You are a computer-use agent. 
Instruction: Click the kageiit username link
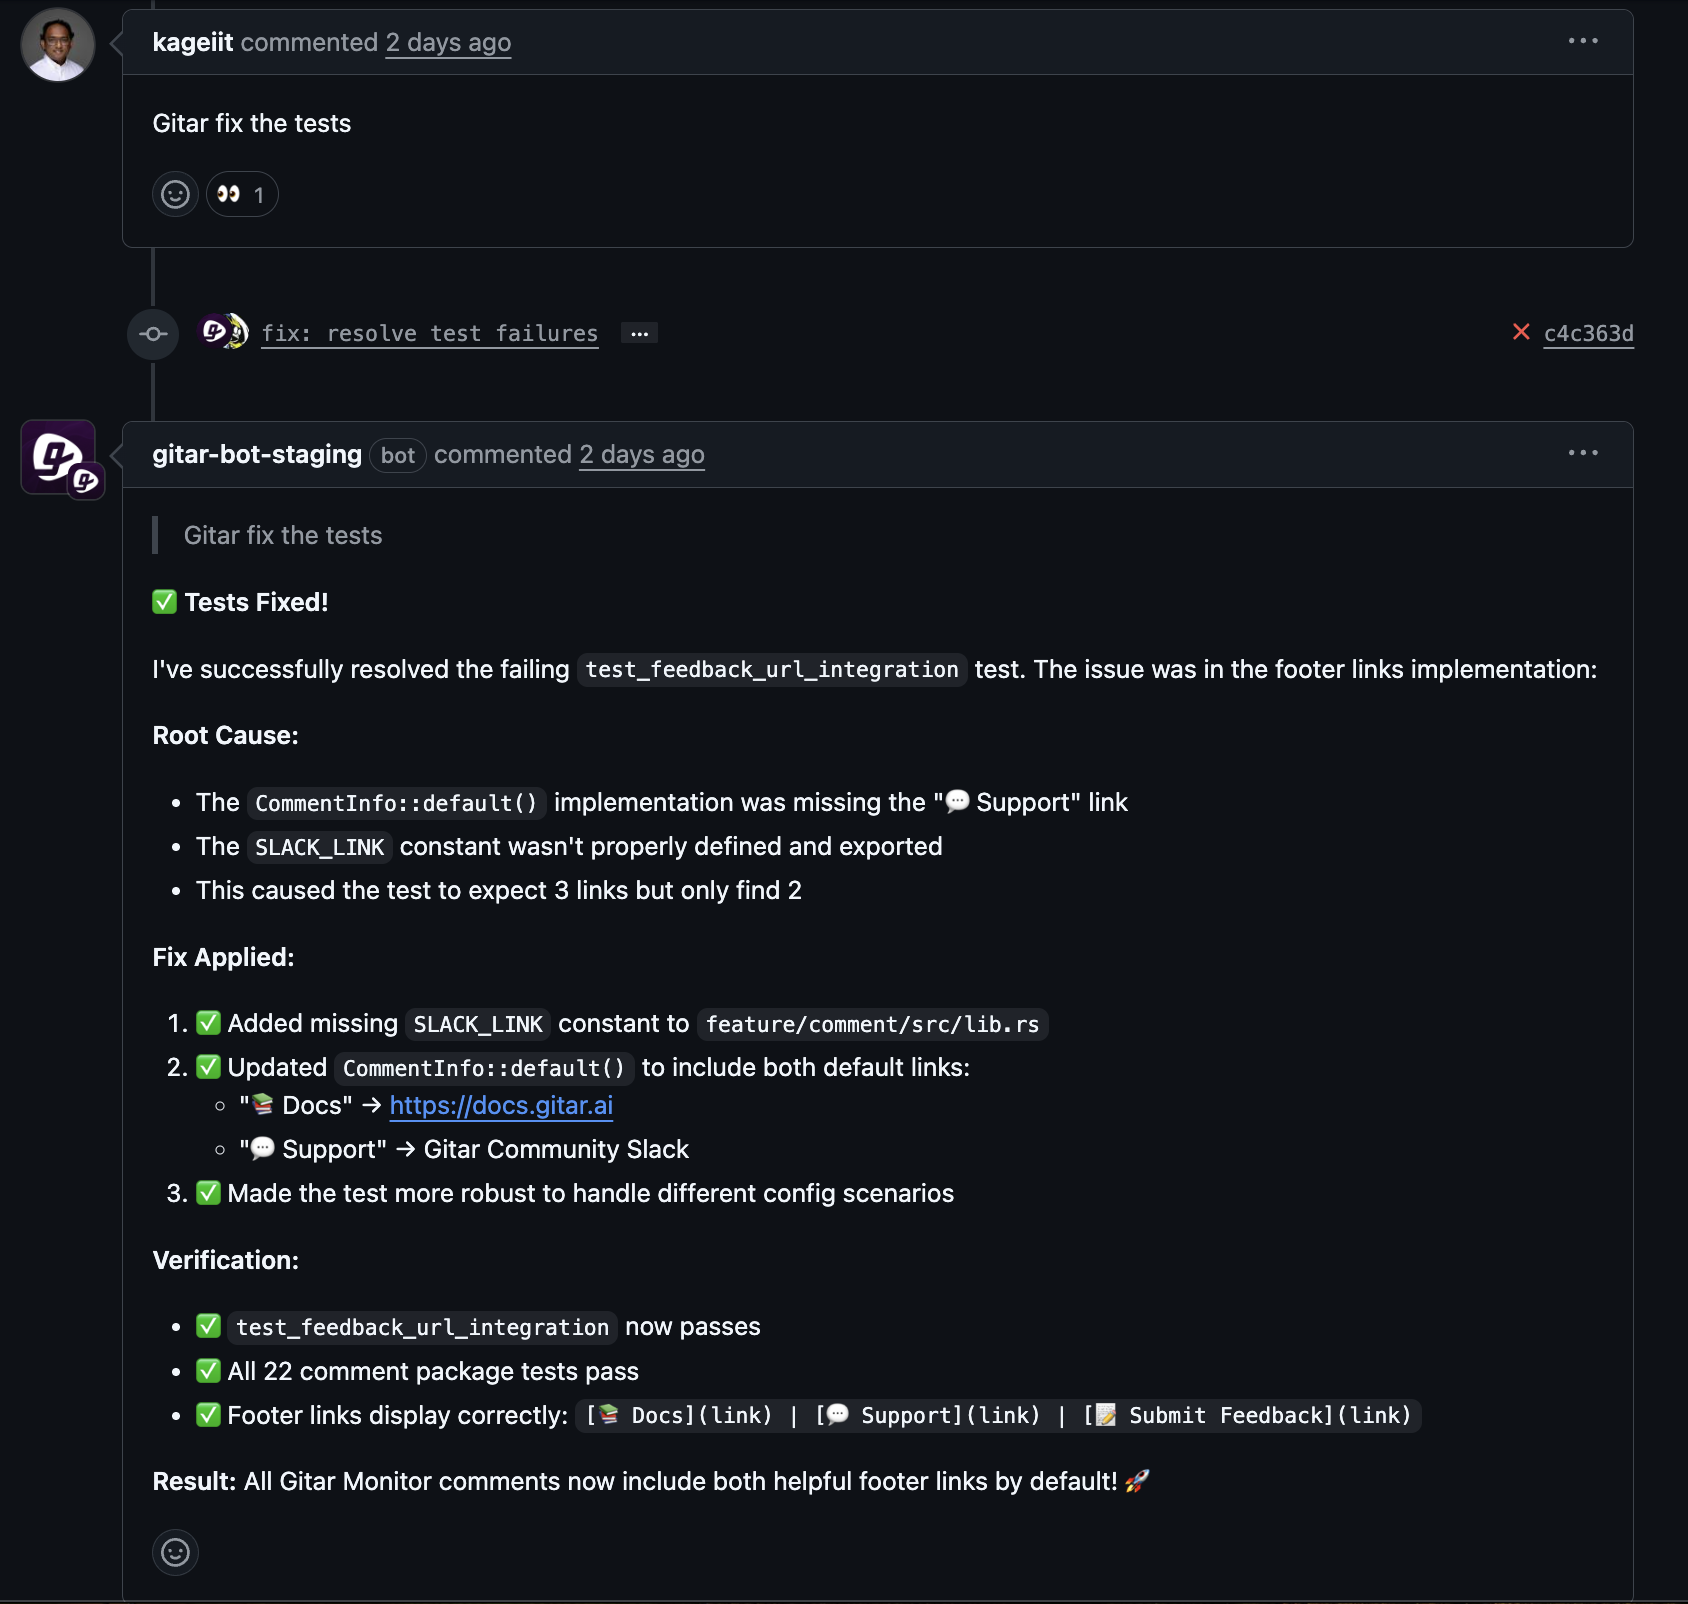192,42
